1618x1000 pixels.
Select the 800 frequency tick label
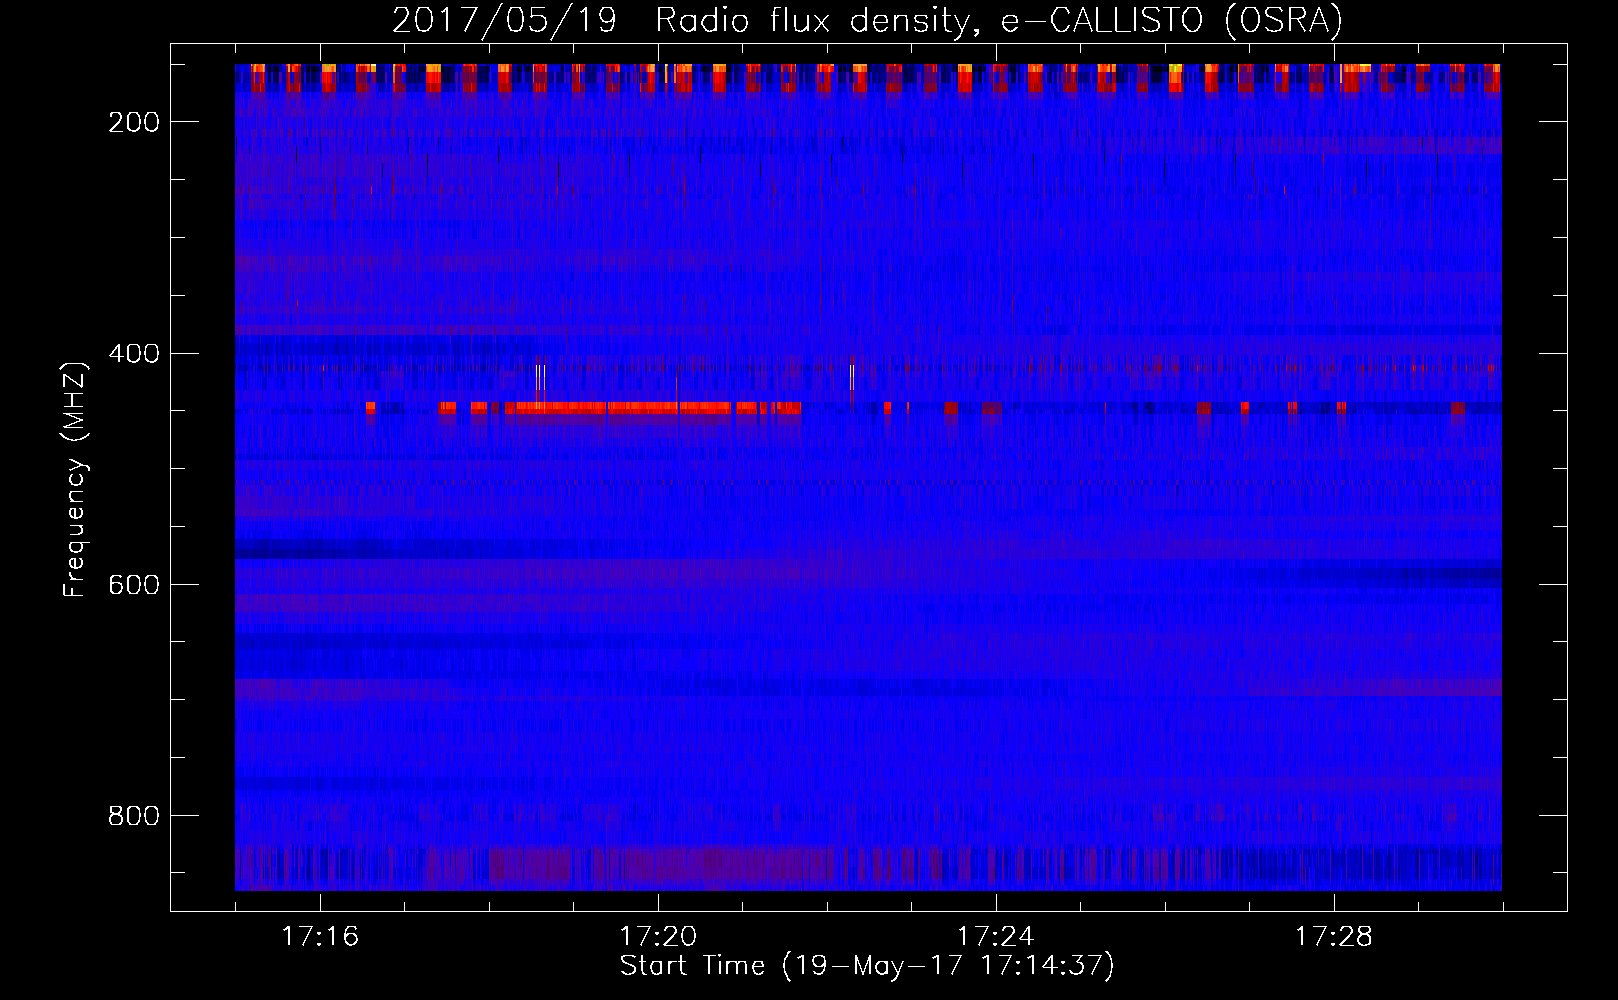click(x=134, y=816)
